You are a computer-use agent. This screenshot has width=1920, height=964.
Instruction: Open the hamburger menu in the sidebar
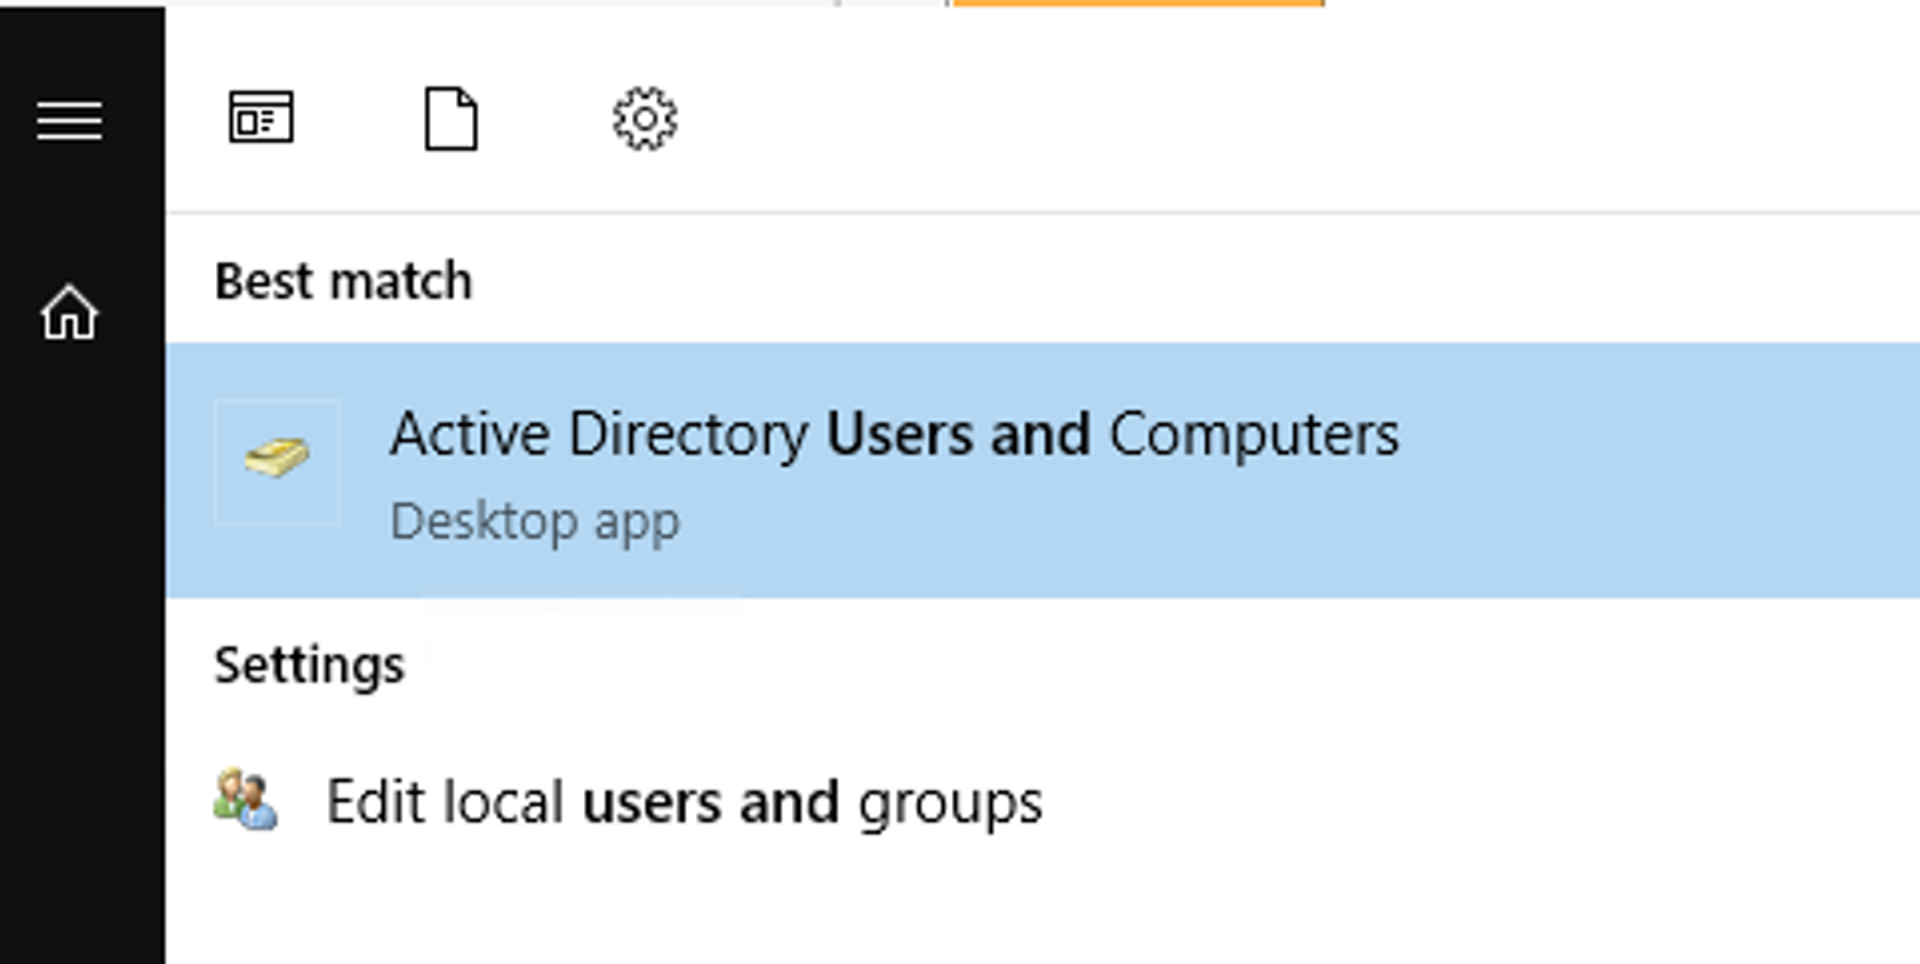(69, 121)
